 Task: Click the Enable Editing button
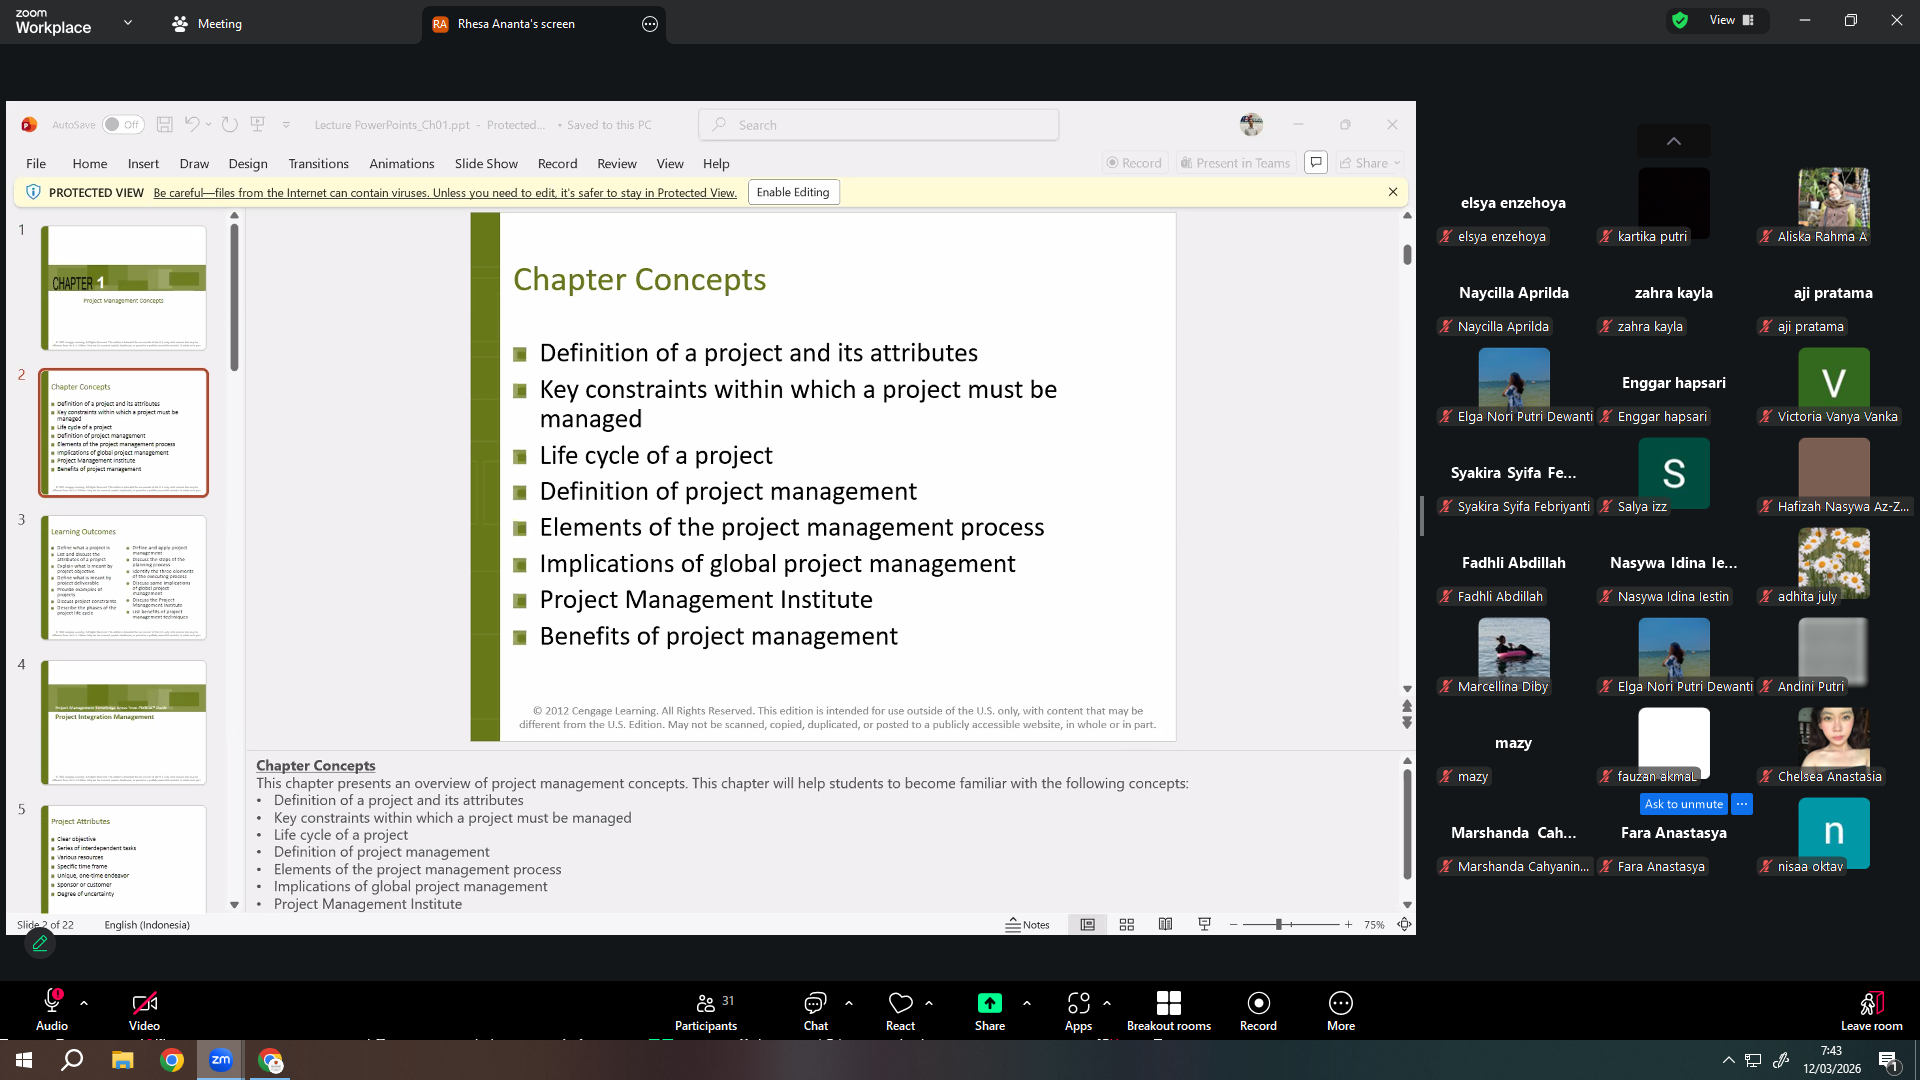pos(793,192)
